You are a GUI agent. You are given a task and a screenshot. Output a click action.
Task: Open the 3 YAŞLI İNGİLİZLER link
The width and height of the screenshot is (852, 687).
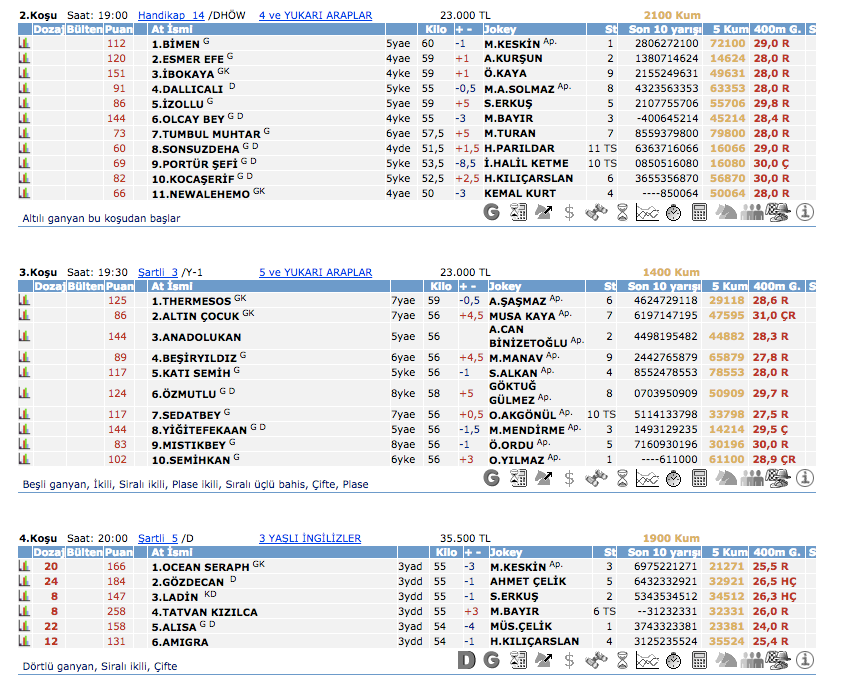point(309,538)
